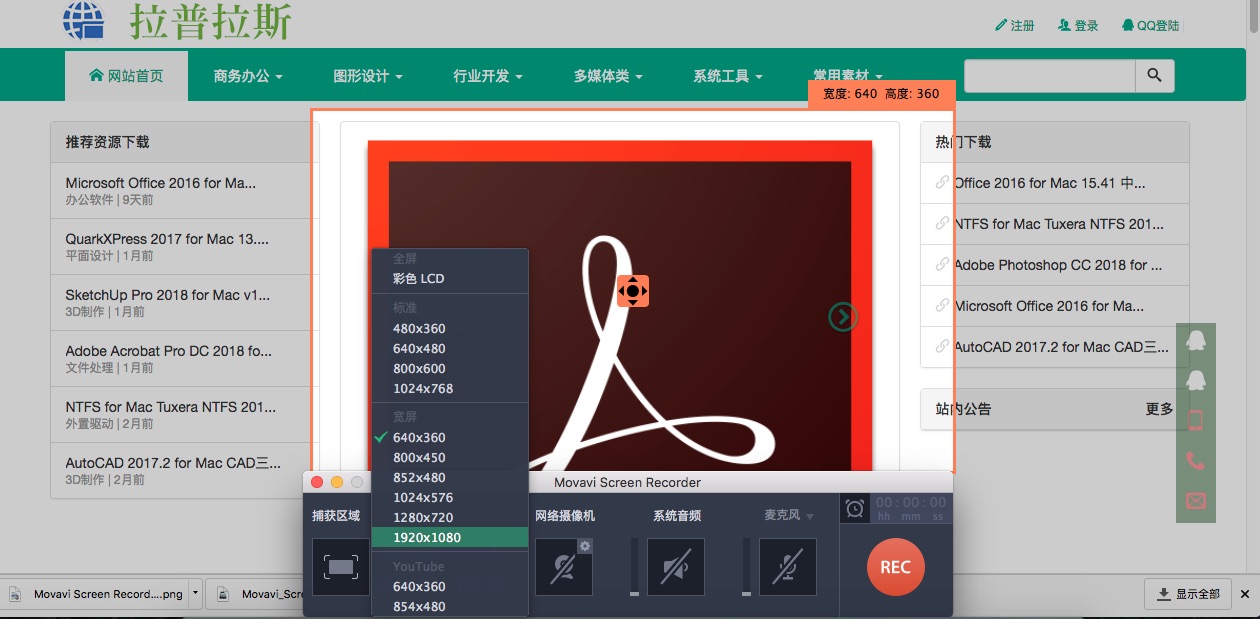Viewport: 1260px width, 619px height.
Task: Open webcam settings gear
Action: [585, 545]
